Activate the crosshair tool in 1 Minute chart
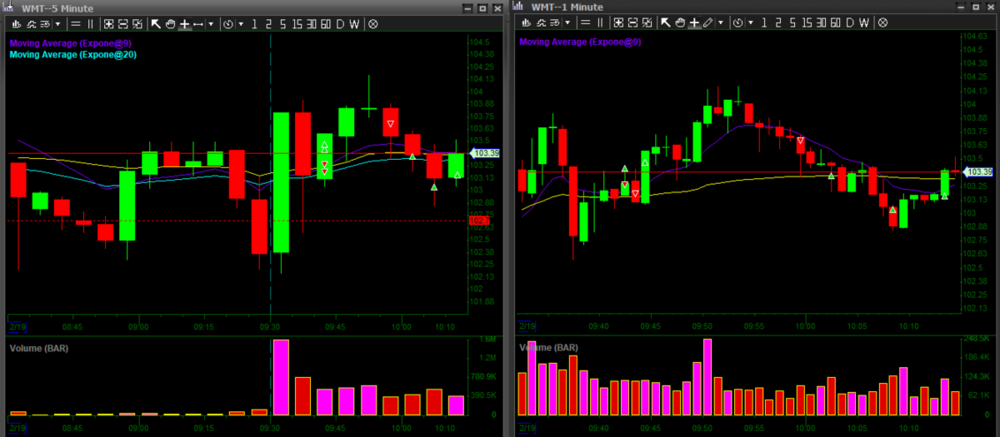Screen dimensions: 1000x437 tap(693, 22)
